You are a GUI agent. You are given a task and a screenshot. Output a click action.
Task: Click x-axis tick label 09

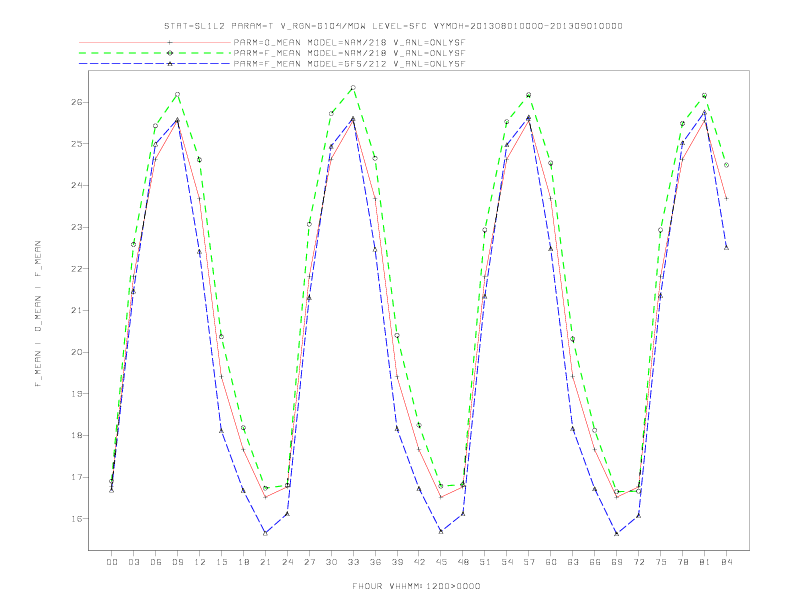click(x=177, y=562)
